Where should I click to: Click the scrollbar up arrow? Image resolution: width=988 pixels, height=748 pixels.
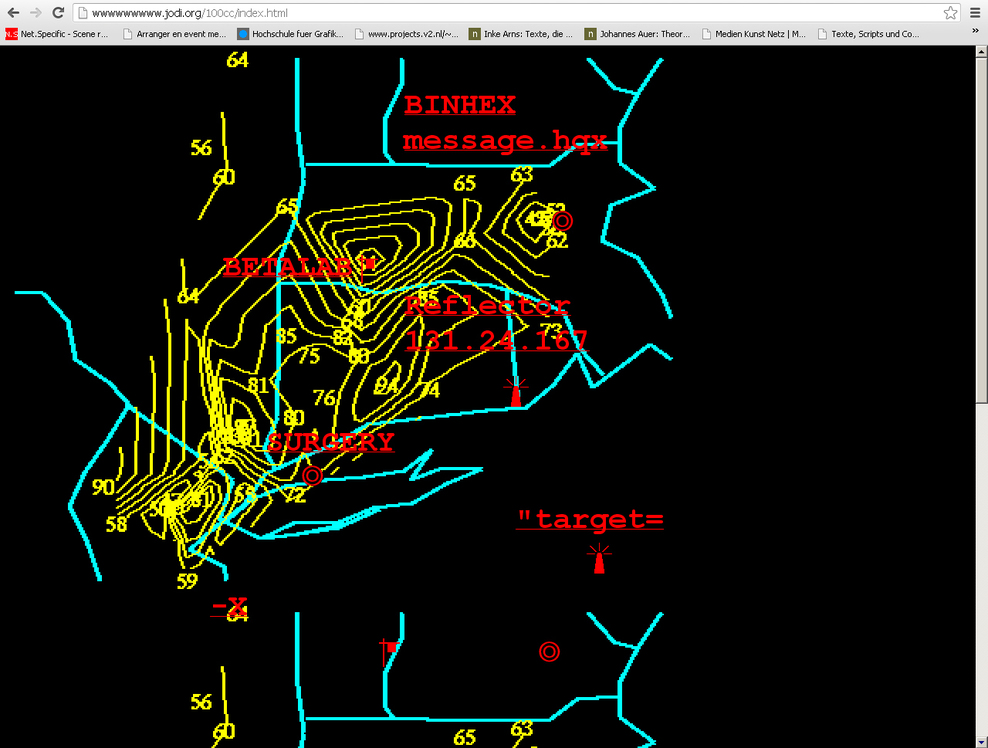981,52
